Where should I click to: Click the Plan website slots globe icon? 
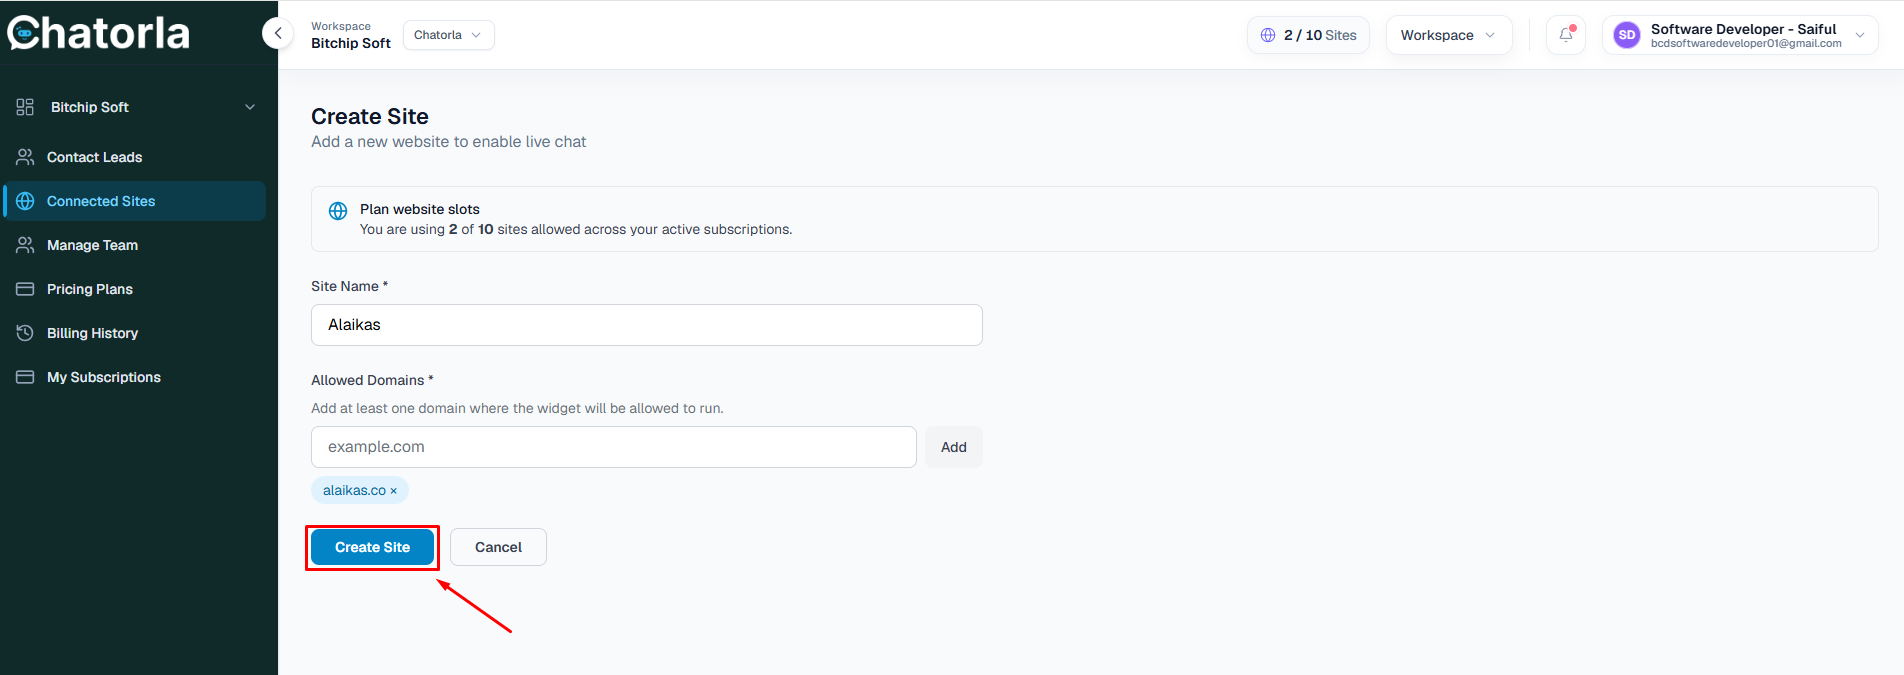coord(338,211)
